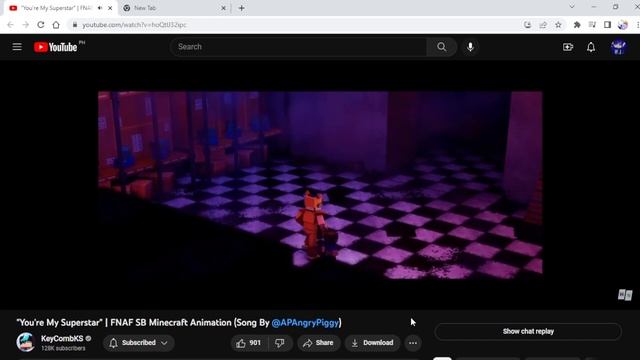The width and height of the screenshot is (640, 360).
Task: Click the Download button
Action: point(372,343)
